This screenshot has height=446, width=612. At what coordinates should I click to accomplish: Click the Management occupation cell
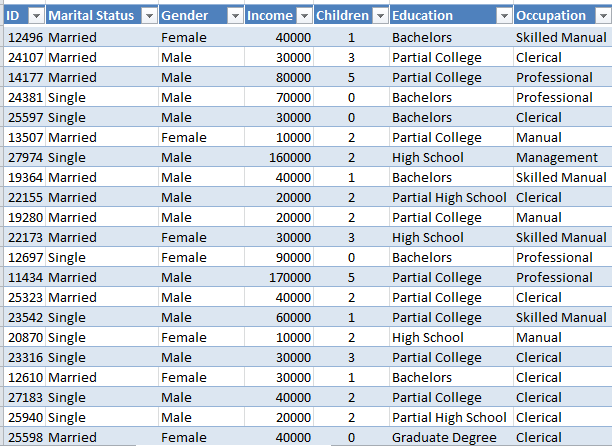tap(556, 157)
